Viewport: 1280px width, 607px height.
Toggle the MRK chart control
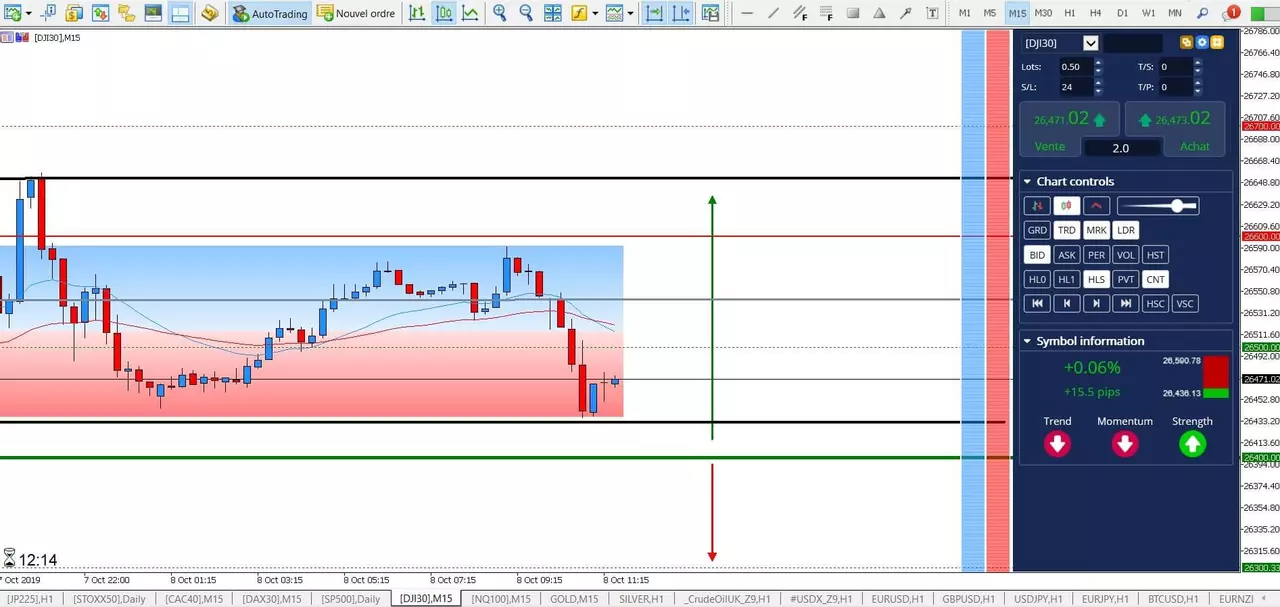[1097, 230]
